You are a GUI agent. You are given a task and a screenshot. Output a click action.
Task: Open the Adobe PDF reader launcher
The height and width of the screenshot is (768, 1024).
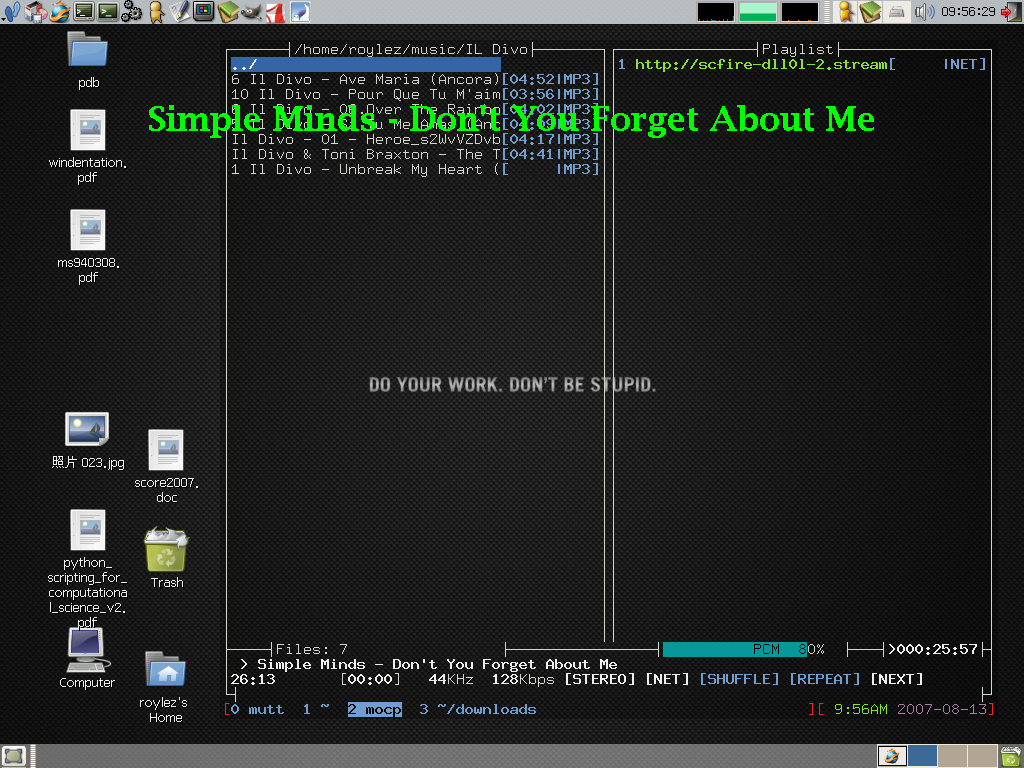click(x=275, y=12)
